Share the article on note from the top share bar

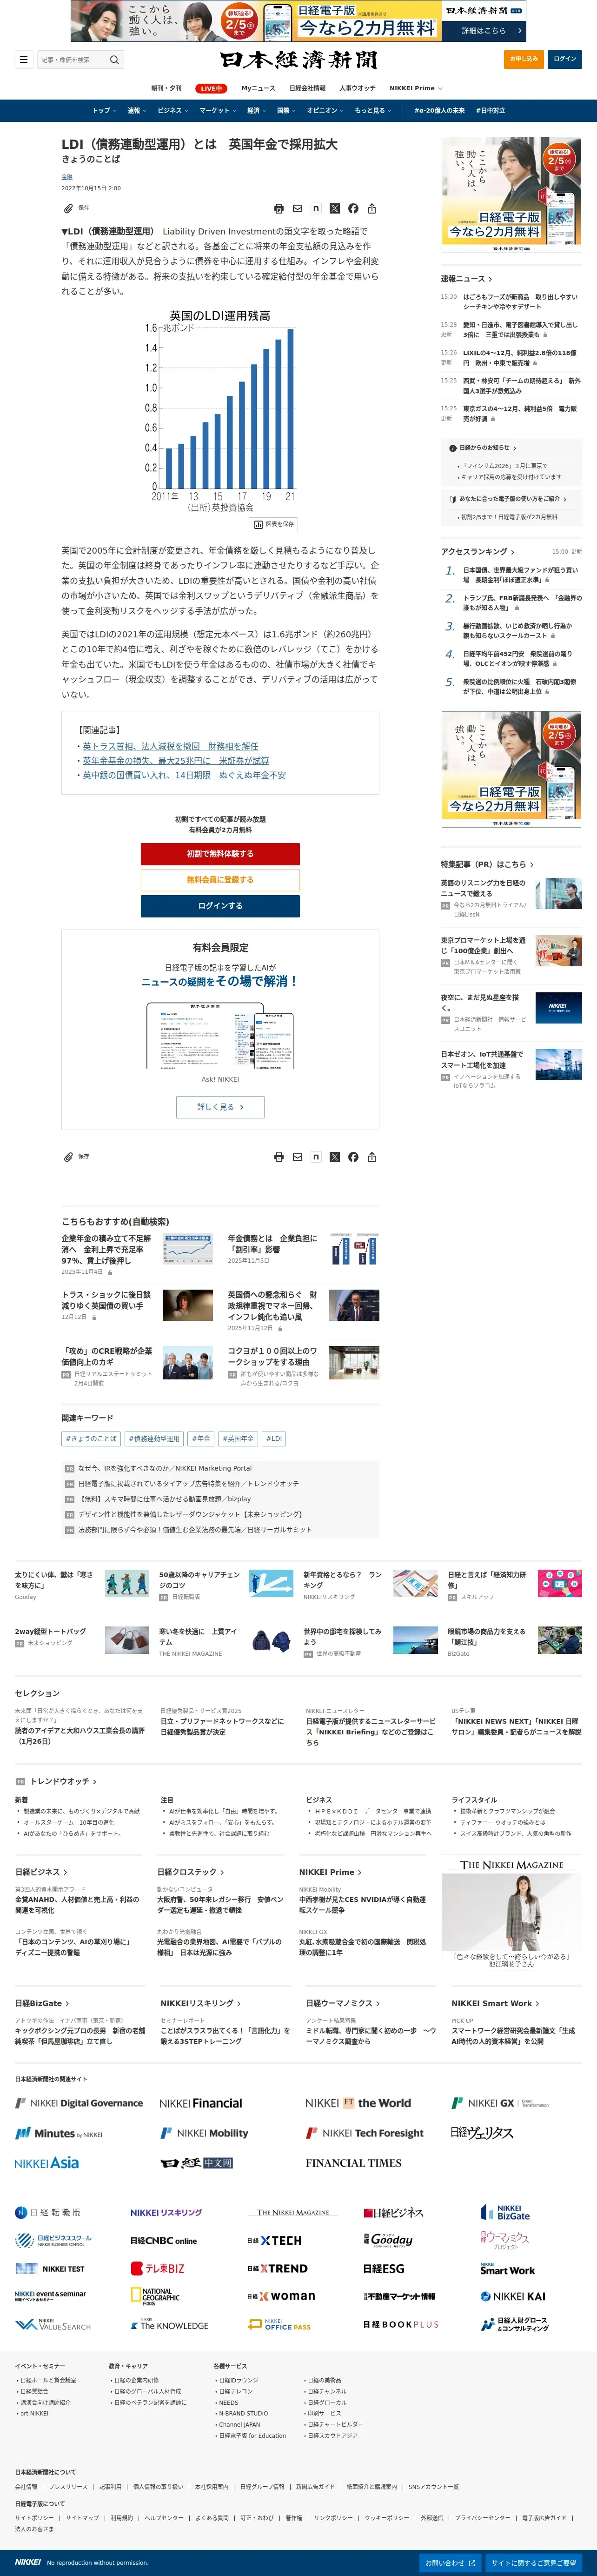pos(316,209)
